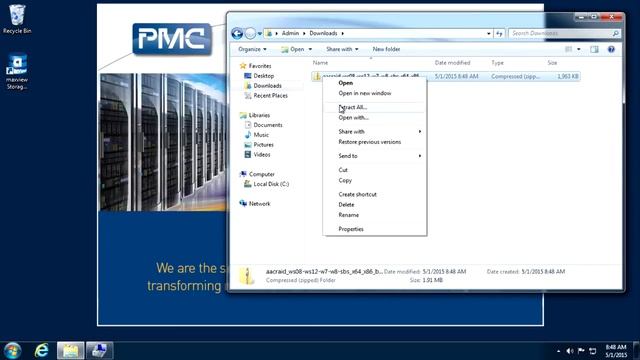Click Admin in the address breadcrumb
Screen dimensions: 640x360
click(x=290, y=33)
